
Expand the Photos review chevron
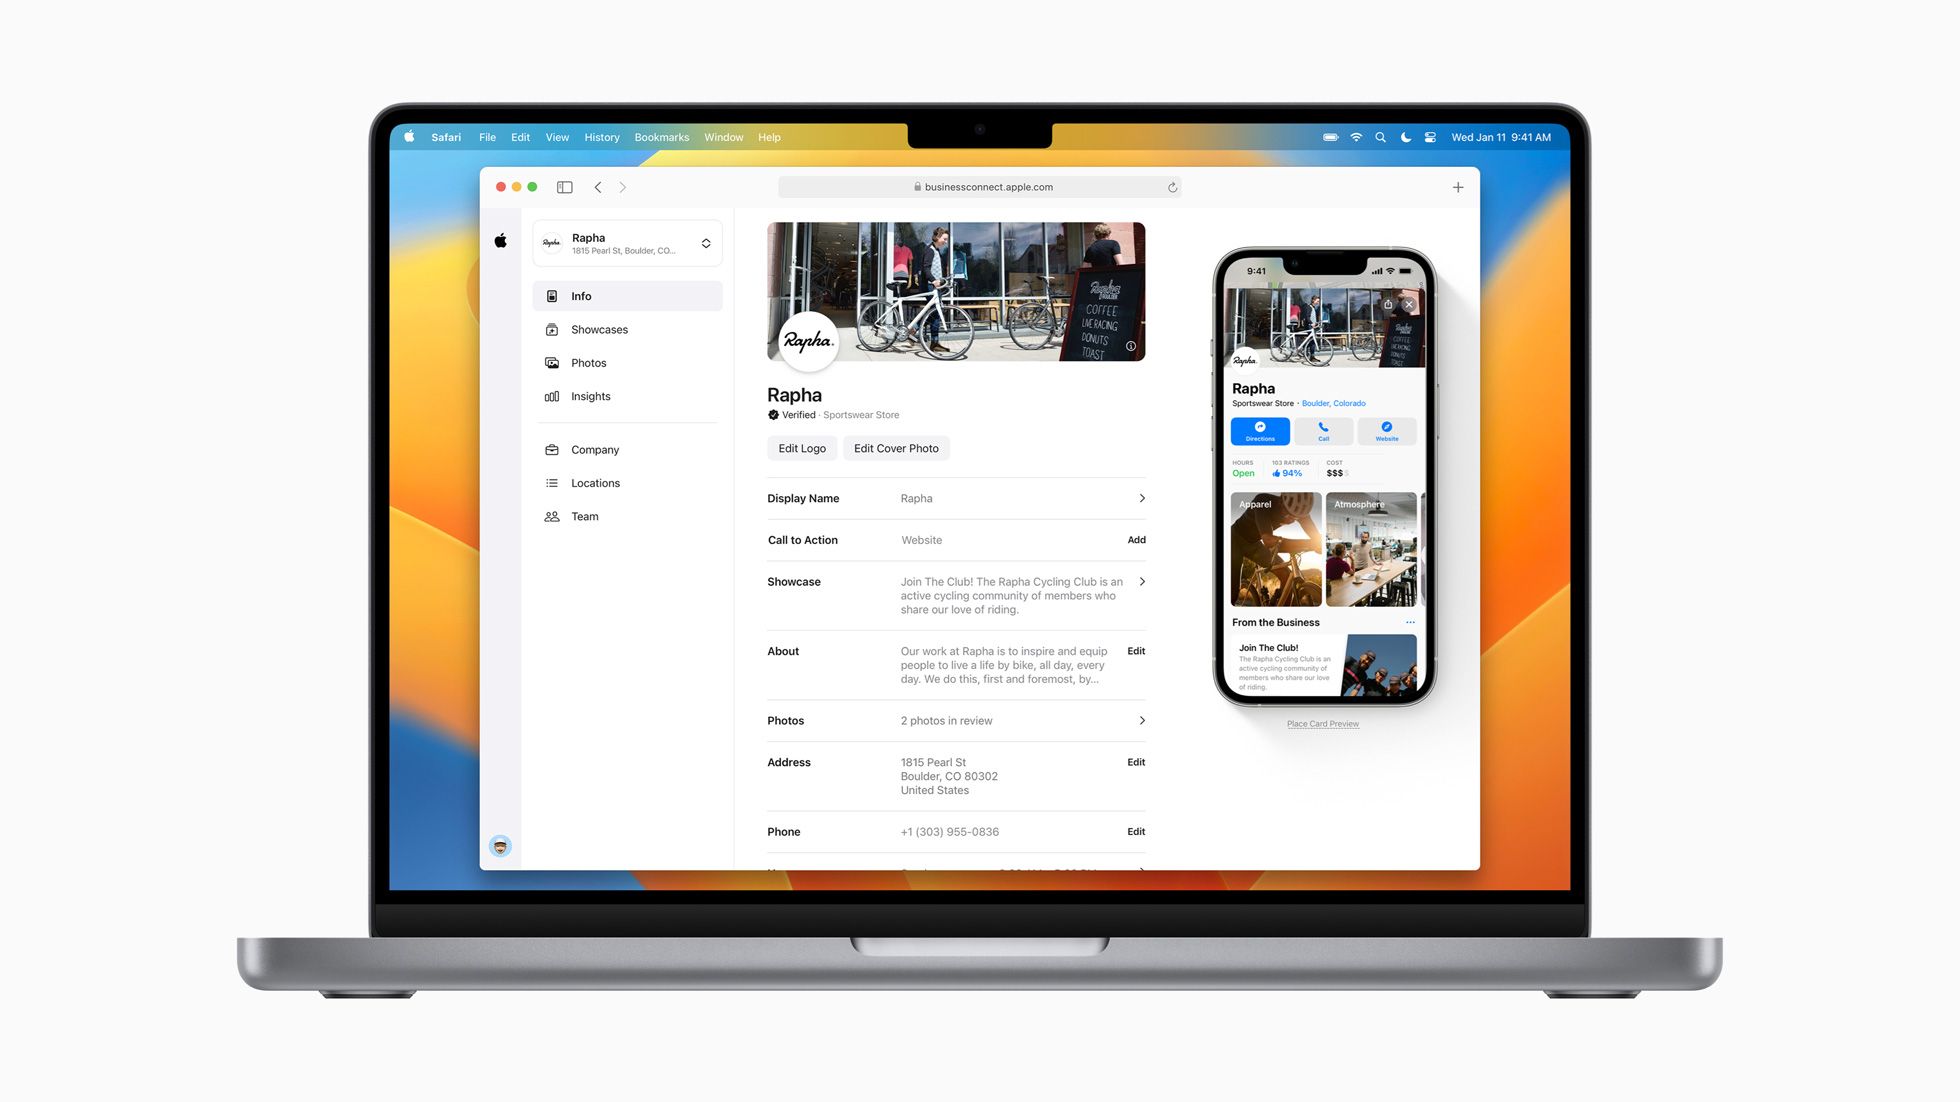coord(1140,720)
